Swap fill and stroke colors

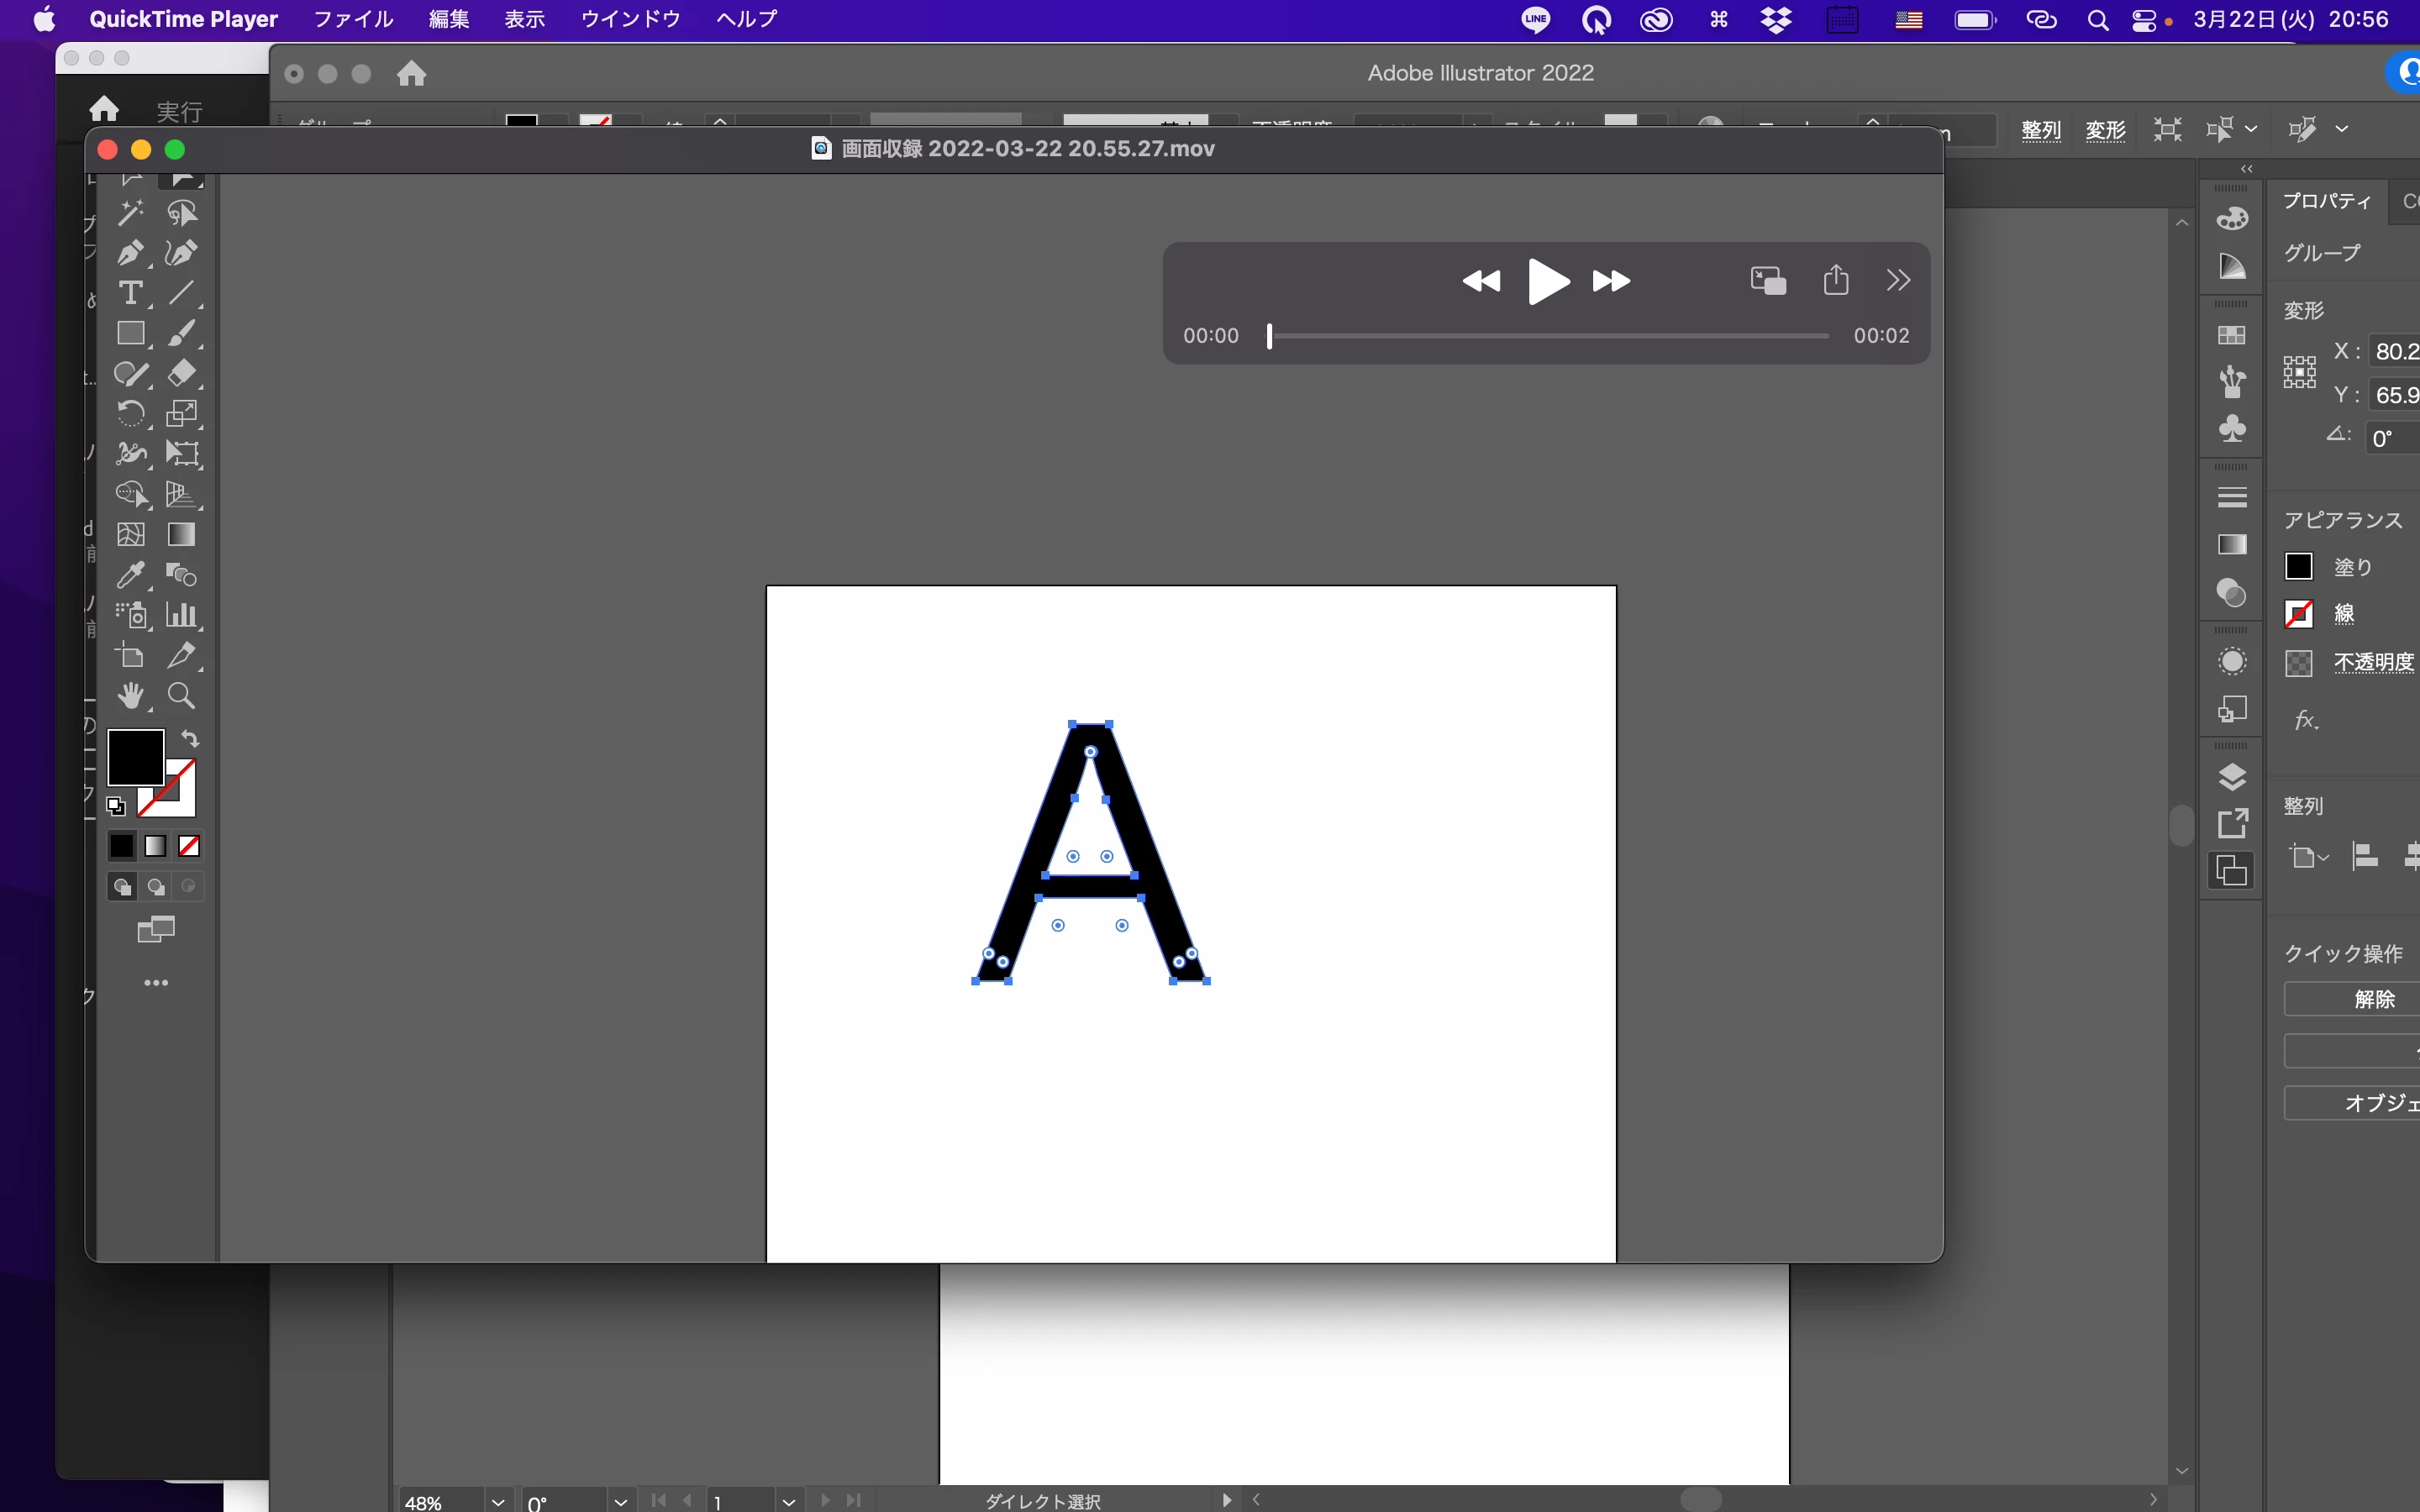pyautogui.click(x=190, y=739)
